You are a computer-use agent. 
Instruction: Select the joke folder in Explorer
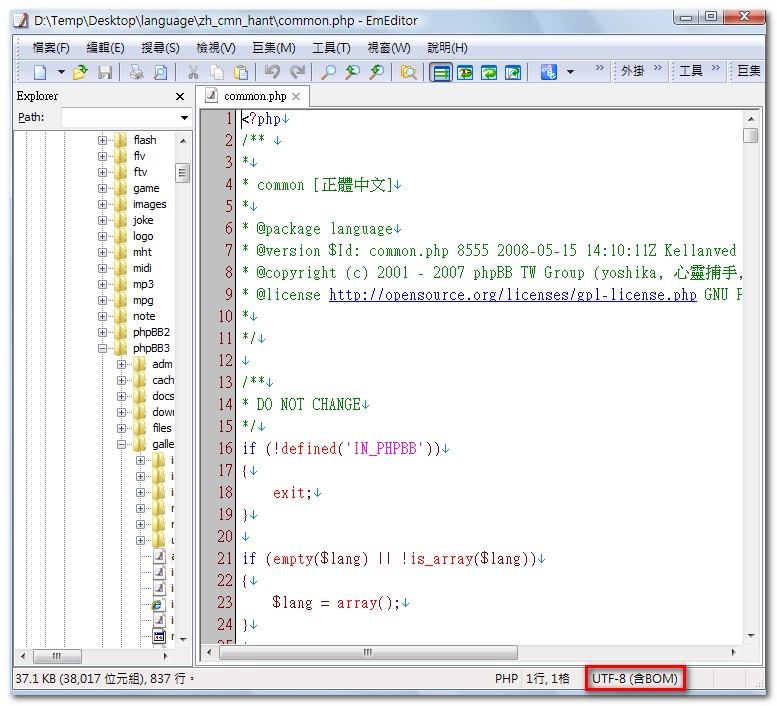click(143, 220)
